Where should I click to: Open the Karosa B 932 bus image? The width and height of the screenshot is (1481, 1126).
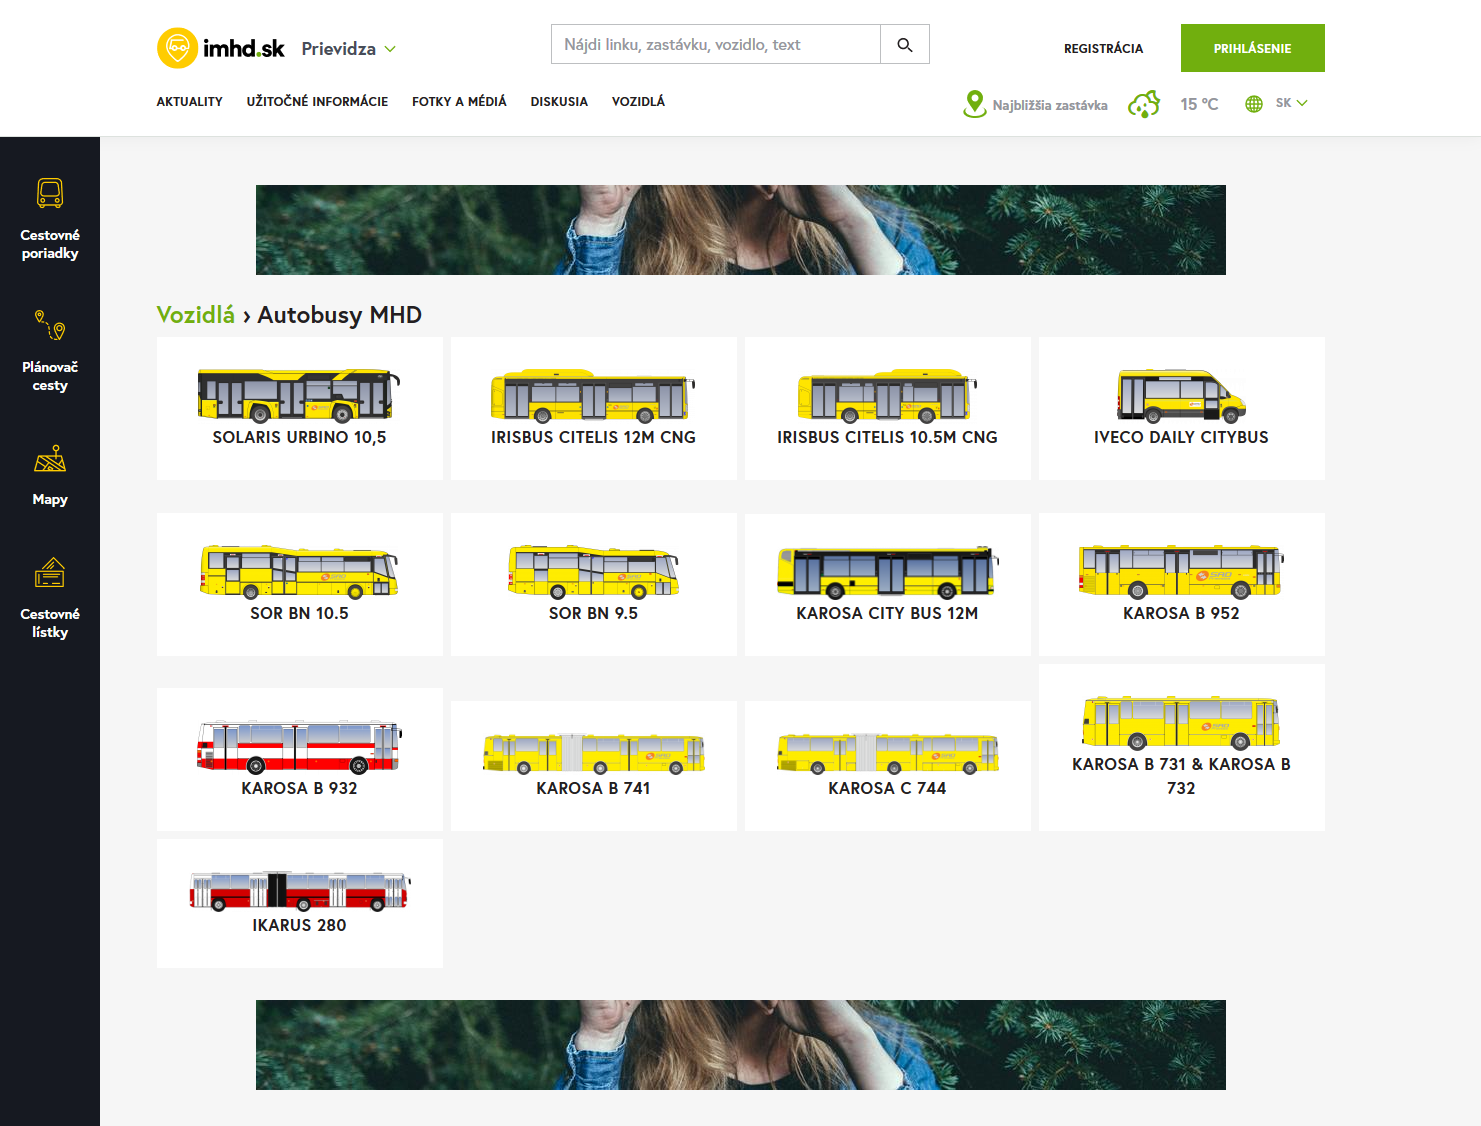click(x=299, y=747)
